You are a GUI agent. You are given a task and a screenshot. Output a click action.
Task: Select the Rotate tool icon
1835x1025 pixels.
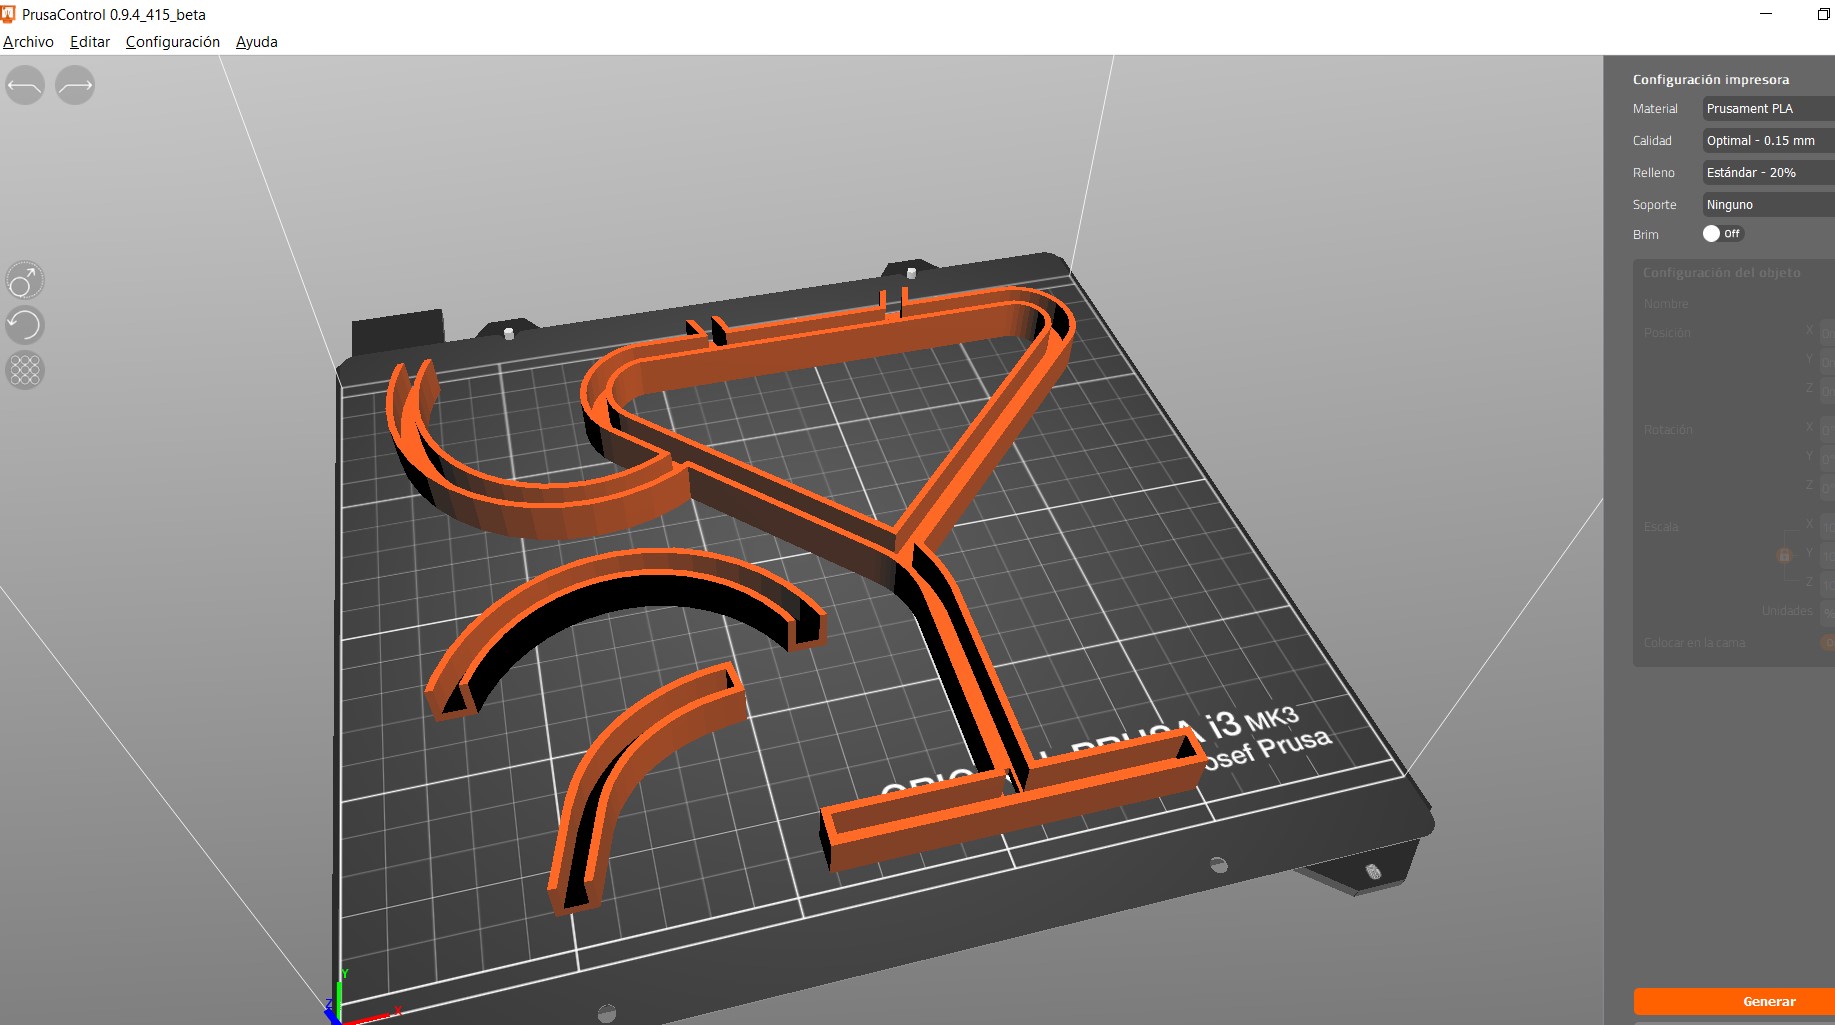tap(25, 325)
